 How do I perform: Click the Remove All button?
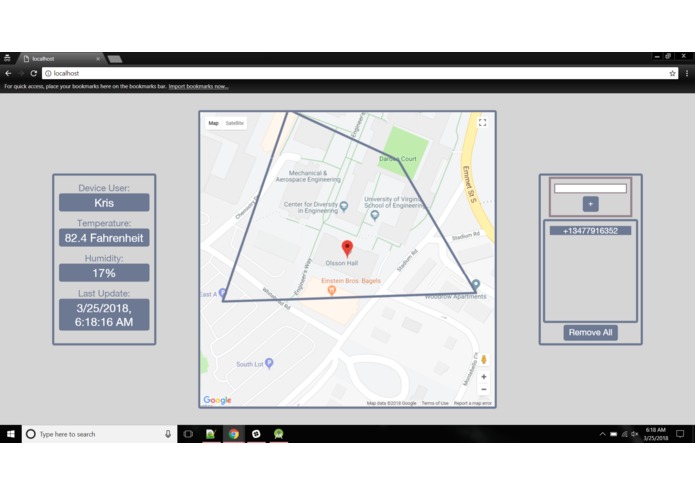coord(590,333)
